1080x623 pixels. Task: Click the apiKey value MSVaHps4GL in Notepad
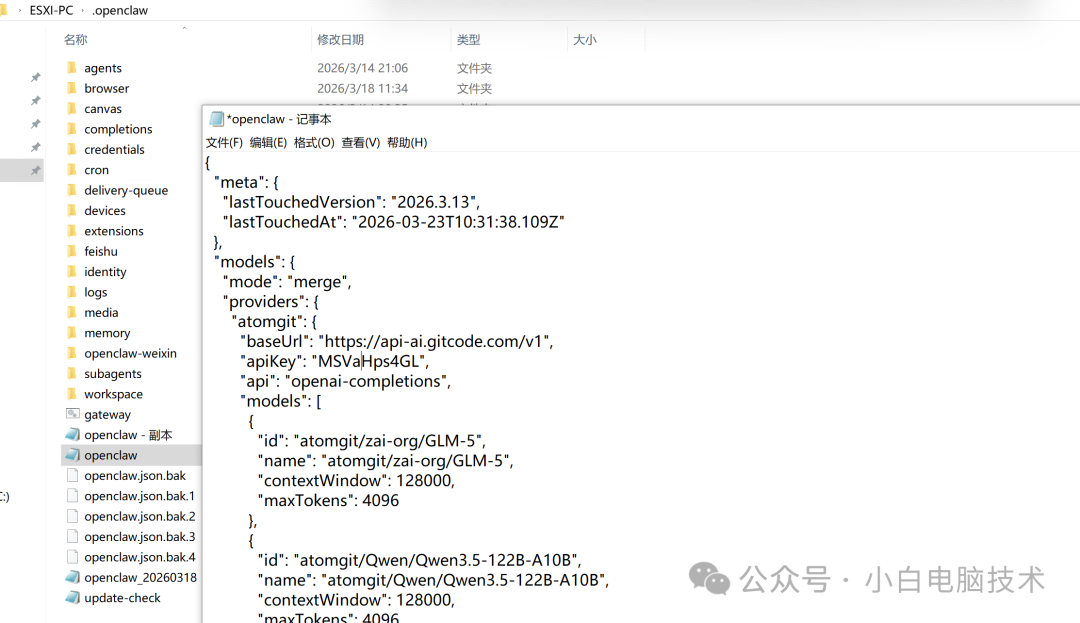(x=368, y=361)
